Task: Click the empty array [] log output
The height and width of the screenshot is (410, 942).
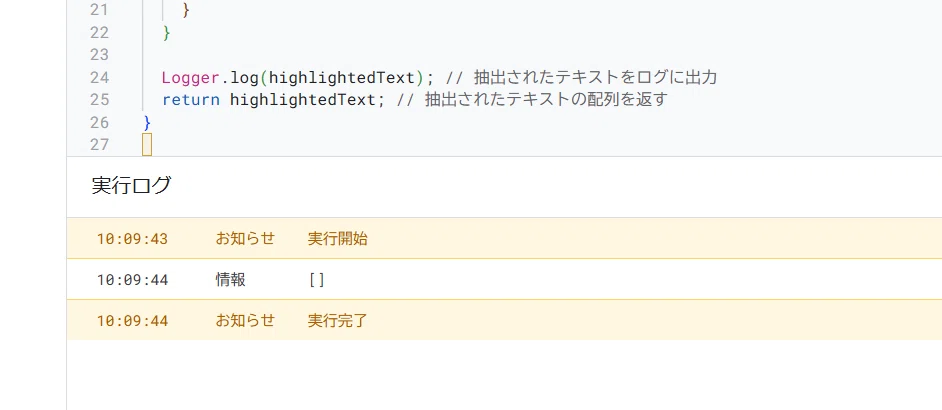Action: click(317, 280)
